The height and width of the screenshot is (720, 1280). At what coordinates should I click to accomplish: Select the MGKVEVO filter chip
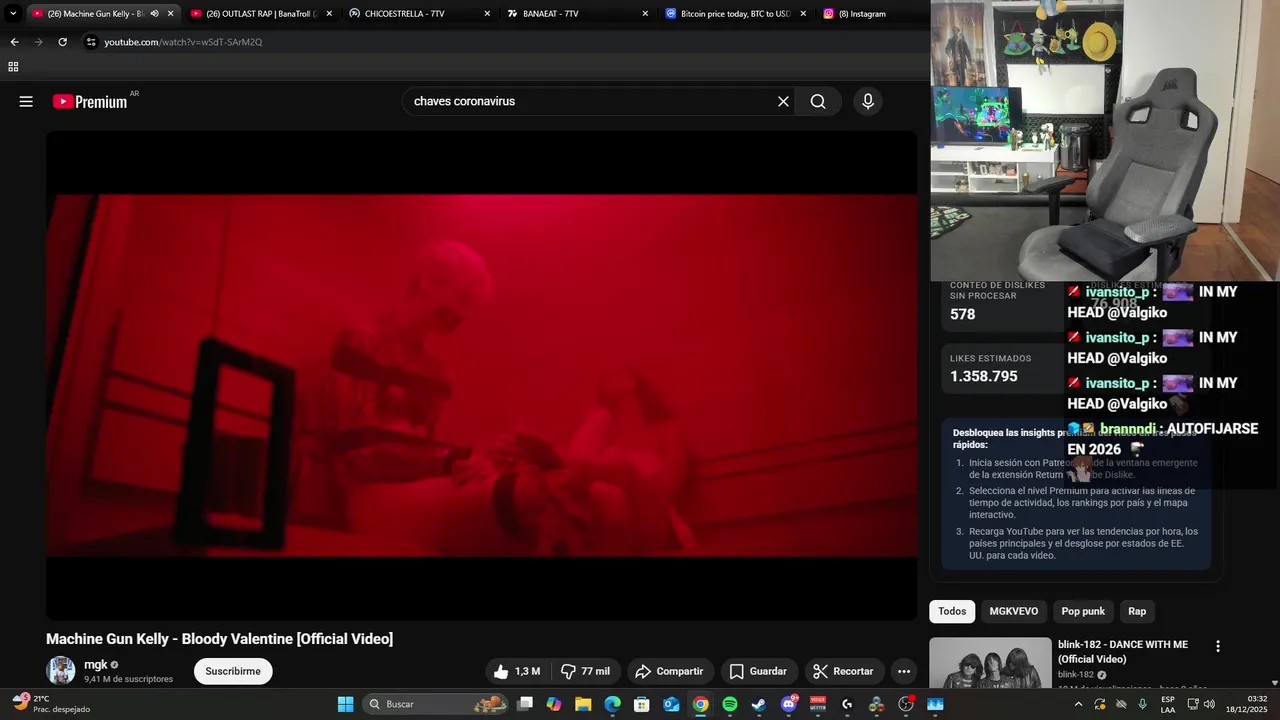(1014, 611)
